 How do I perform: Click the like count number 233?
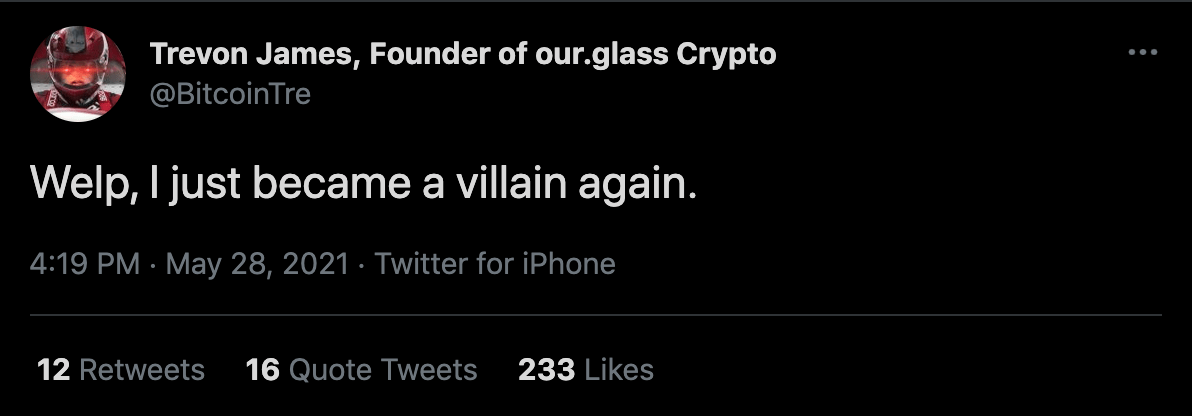point(546,370)
